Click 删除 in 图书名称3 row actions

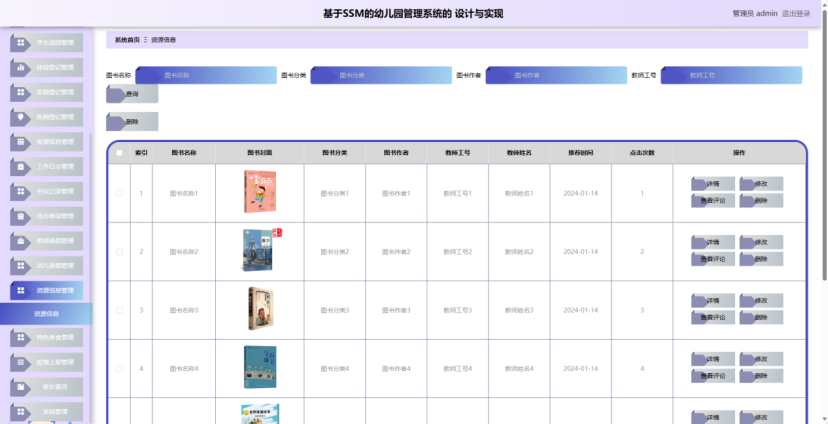click(x=761, y=317)
